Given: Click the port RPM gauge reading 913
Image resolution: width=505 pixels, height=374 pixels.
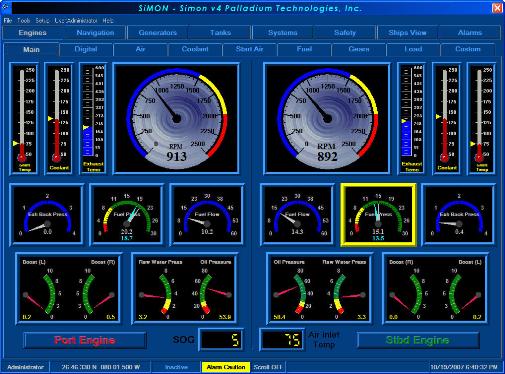Looking at the screenshot, I should [176, 118].
